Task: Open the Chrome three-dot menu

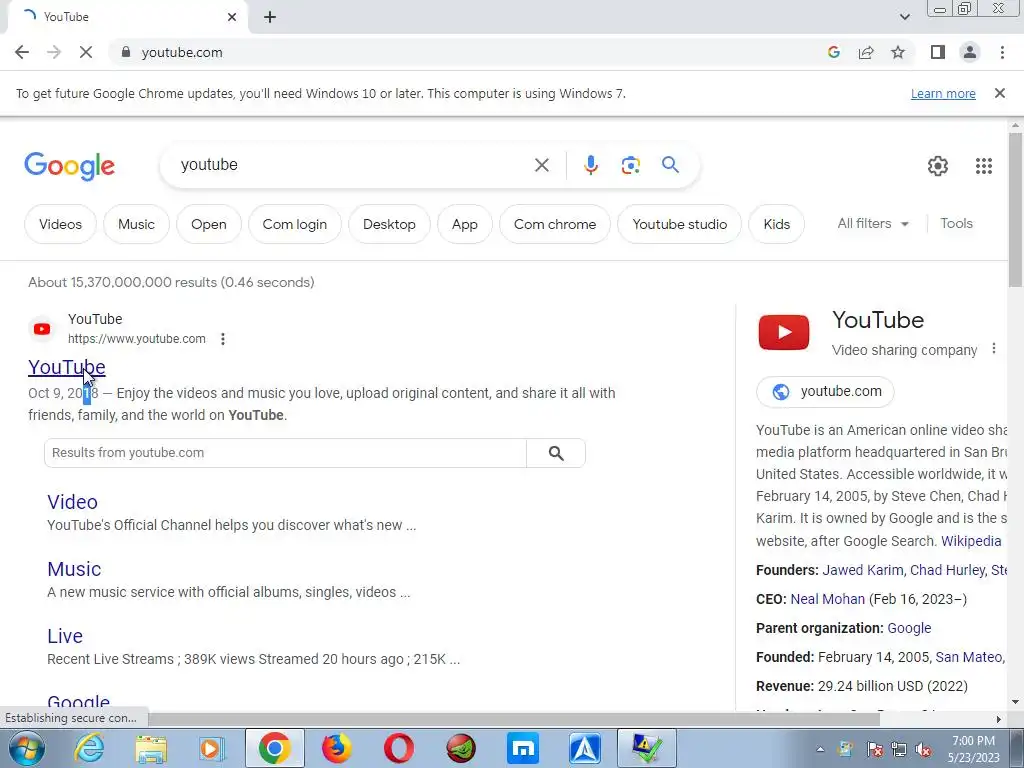Action: 1002,52
